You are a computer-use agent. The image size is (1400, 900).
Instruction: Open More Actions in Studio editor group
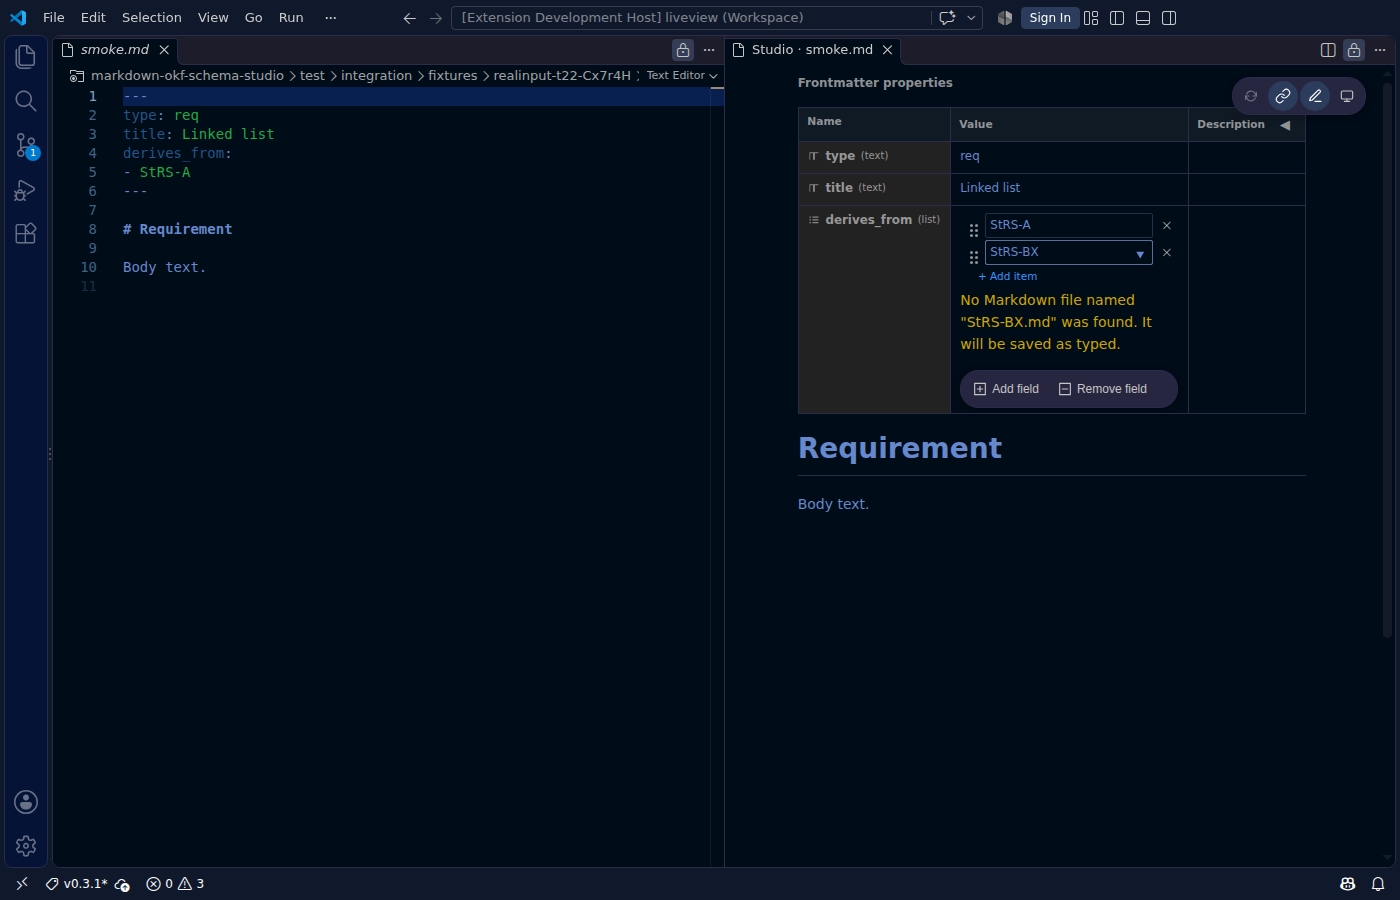pos(1380,50)
